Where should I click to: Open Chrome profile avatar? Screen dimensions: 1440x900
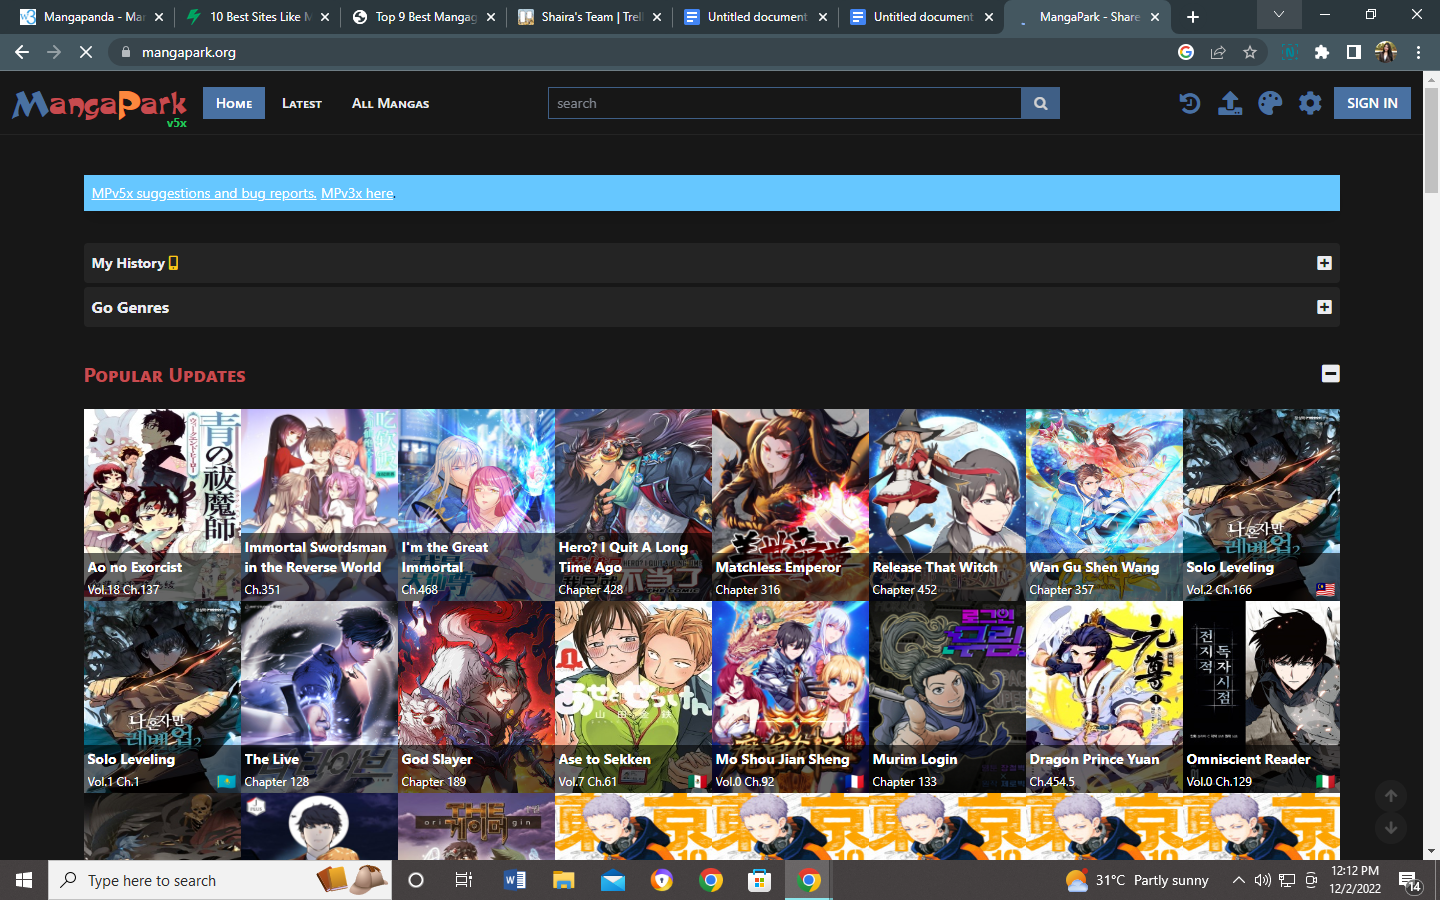(1386, 52)
